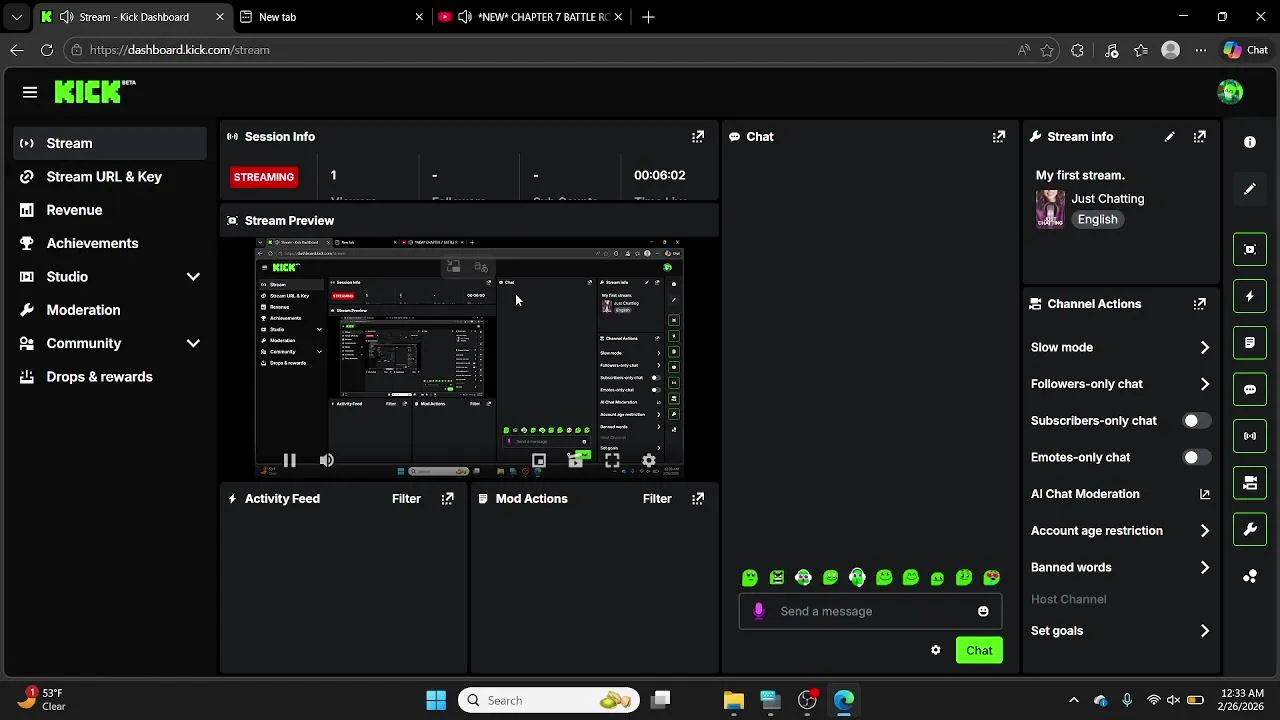Toggle the stream preview widget icon

[1250, 250]
